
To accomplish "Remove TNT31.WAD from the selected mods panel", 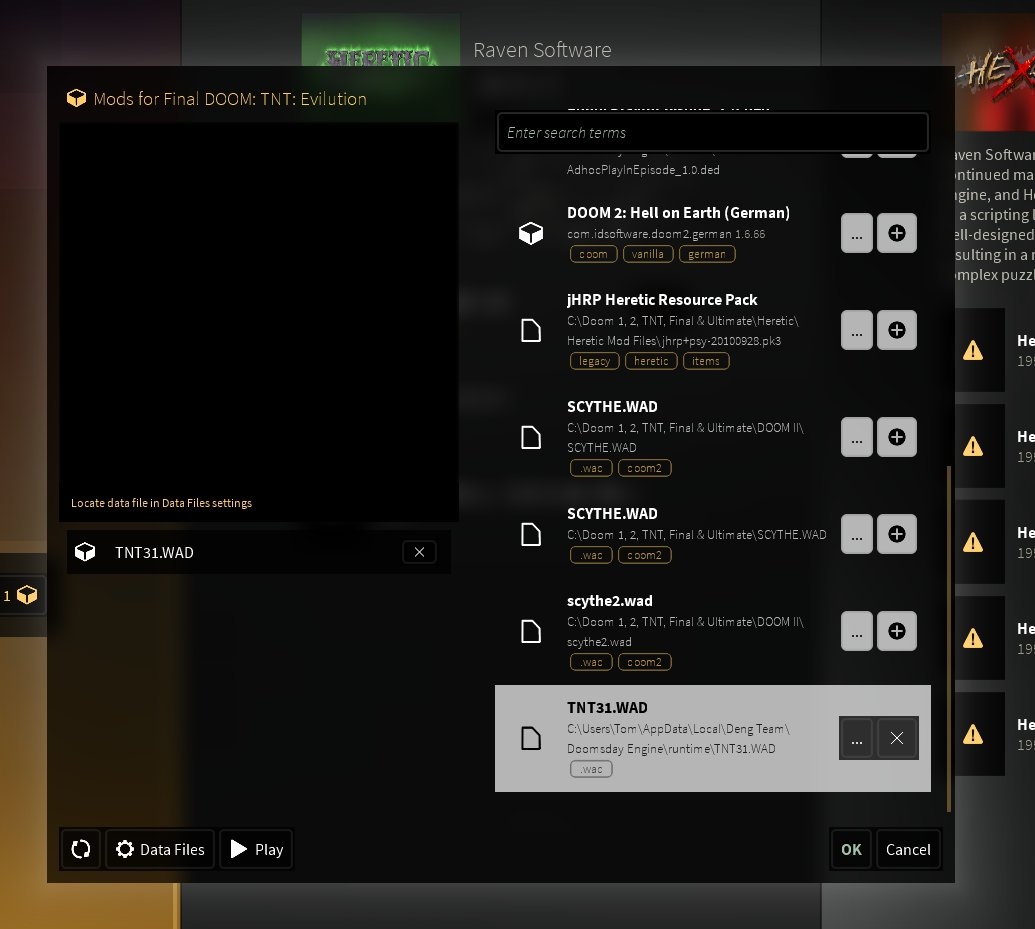I will tap(419, 552).
